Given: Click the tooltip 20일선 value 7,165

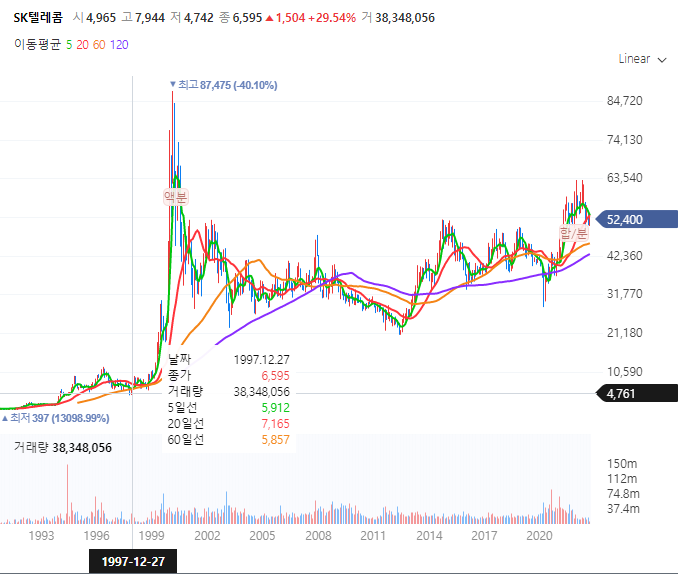Looking at the screenshot, I should (275, 424).
